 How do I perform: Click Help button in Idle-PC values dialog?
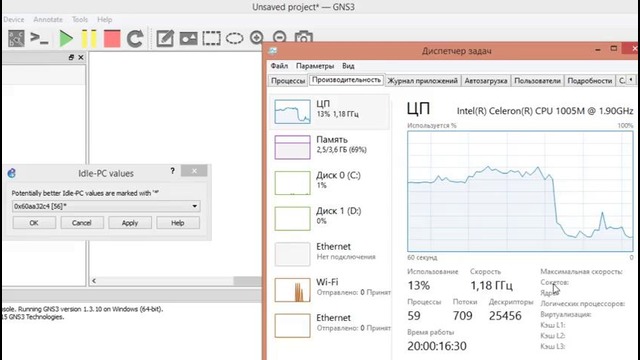point(178,223)
